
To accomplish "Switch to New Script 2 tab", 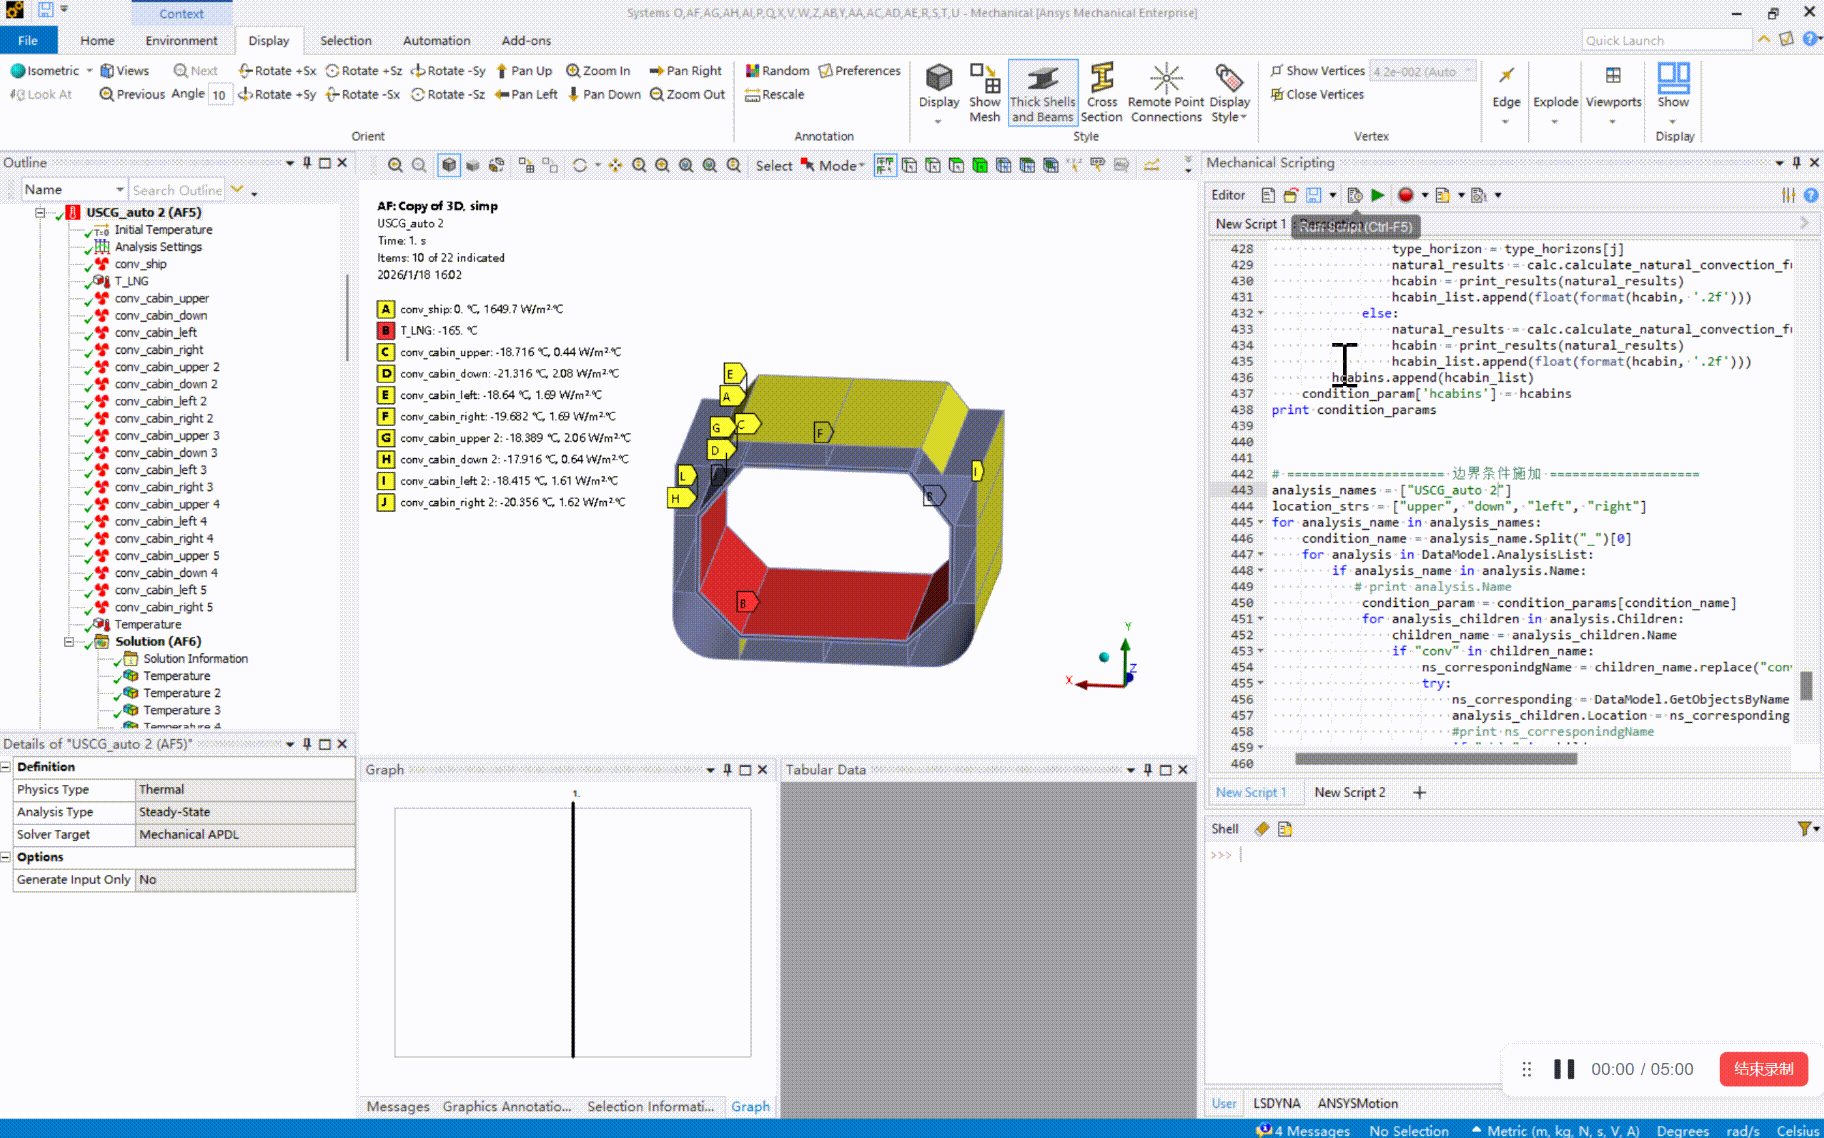I will click(1350, 792).
